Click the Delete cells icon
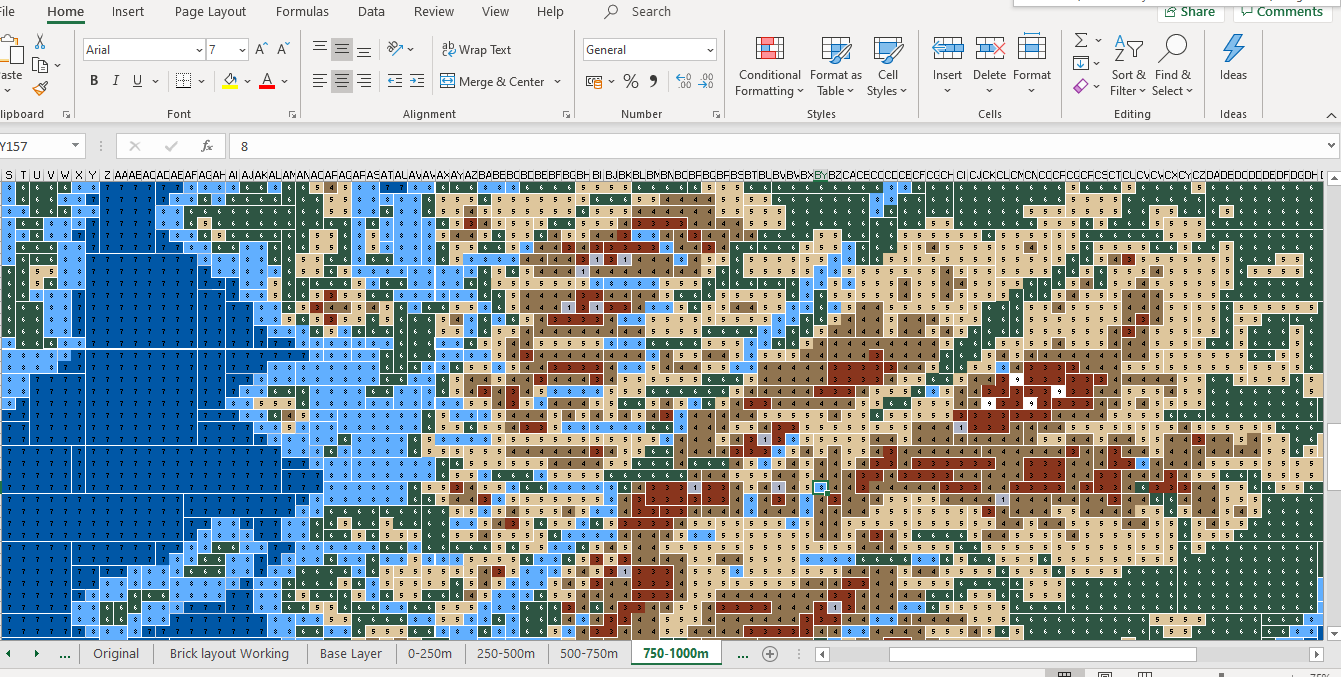This screenshot has width=1341, height=677. pos(989,48)
